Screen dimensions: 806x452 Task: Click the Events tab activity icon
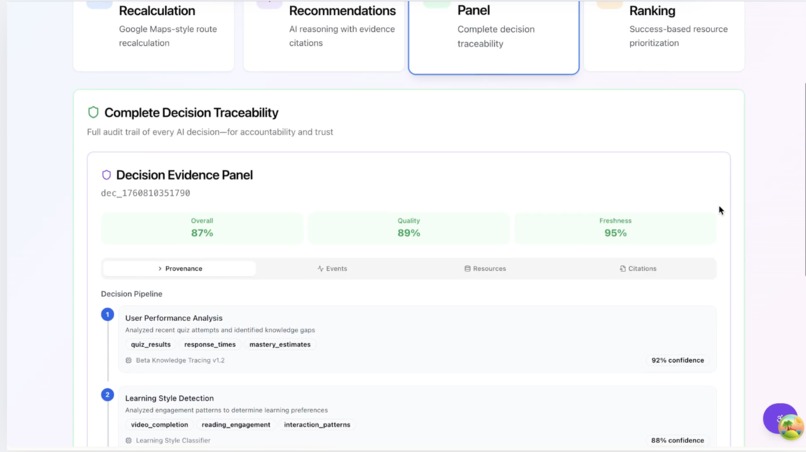[x=320, y=268]
